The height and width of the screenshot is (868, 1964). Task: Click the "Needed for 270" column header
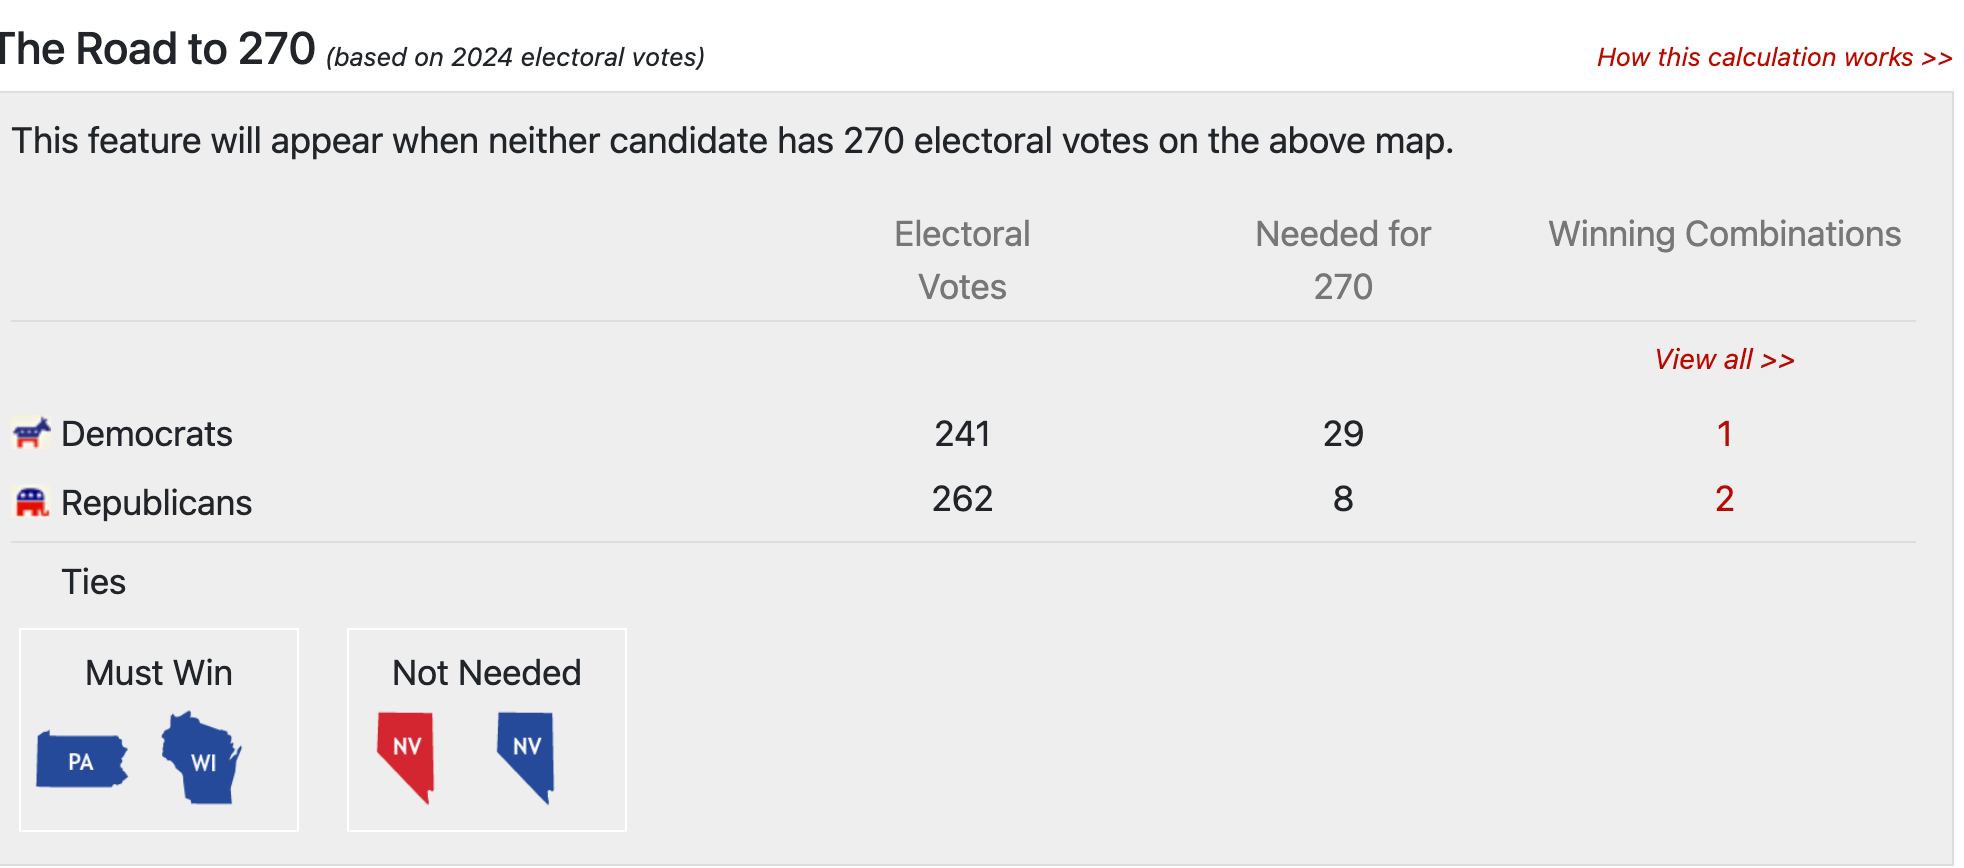point(1343,260)
